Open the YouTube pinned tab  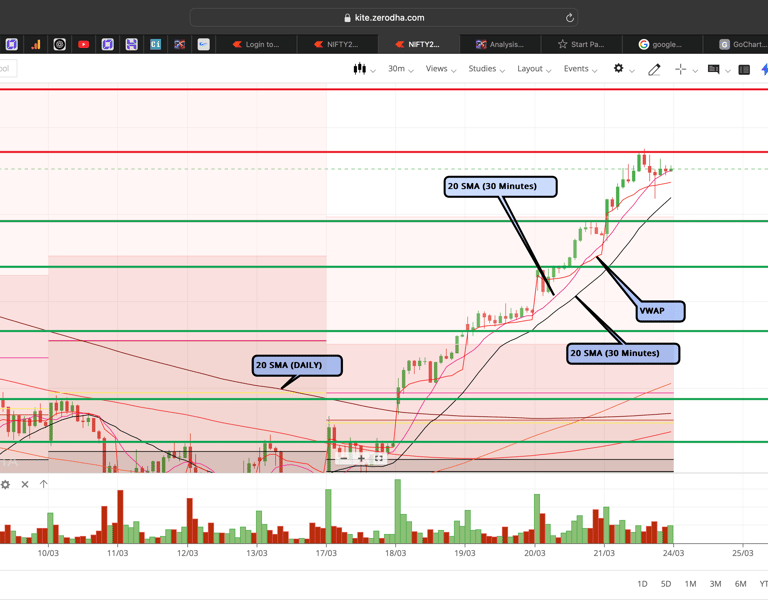pos(83,45)
